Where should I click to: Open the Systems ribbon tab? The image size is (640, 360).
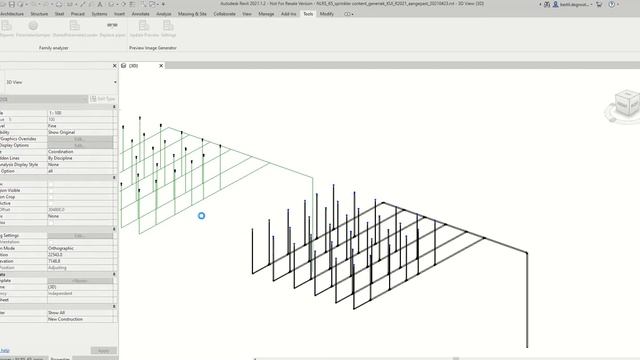tap(99, 14)
